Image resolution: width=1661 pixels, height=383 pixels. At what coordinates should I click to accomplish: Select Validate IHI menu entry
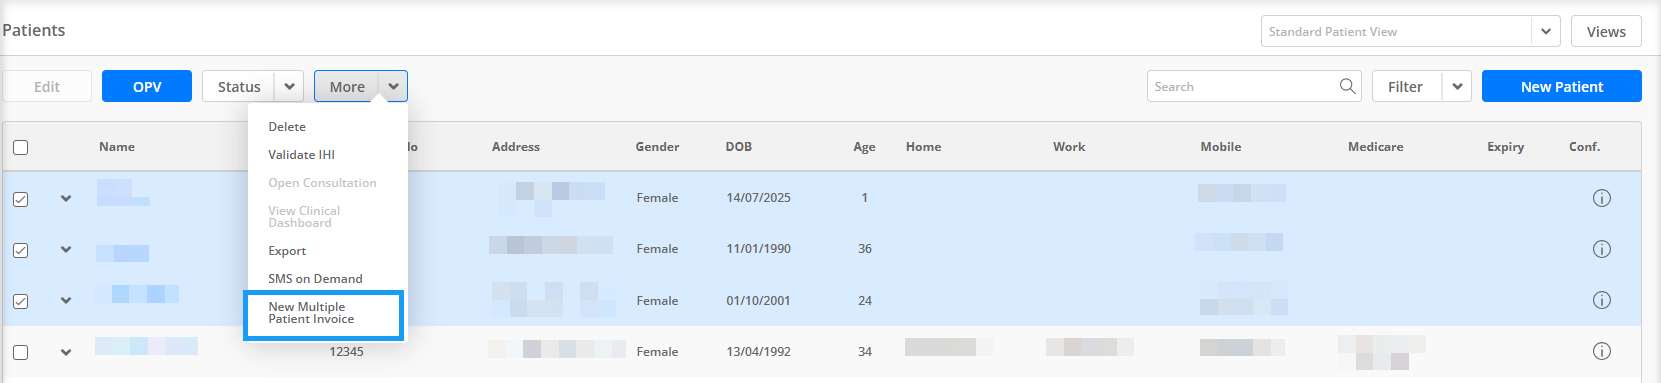click(x=301, y=155)
